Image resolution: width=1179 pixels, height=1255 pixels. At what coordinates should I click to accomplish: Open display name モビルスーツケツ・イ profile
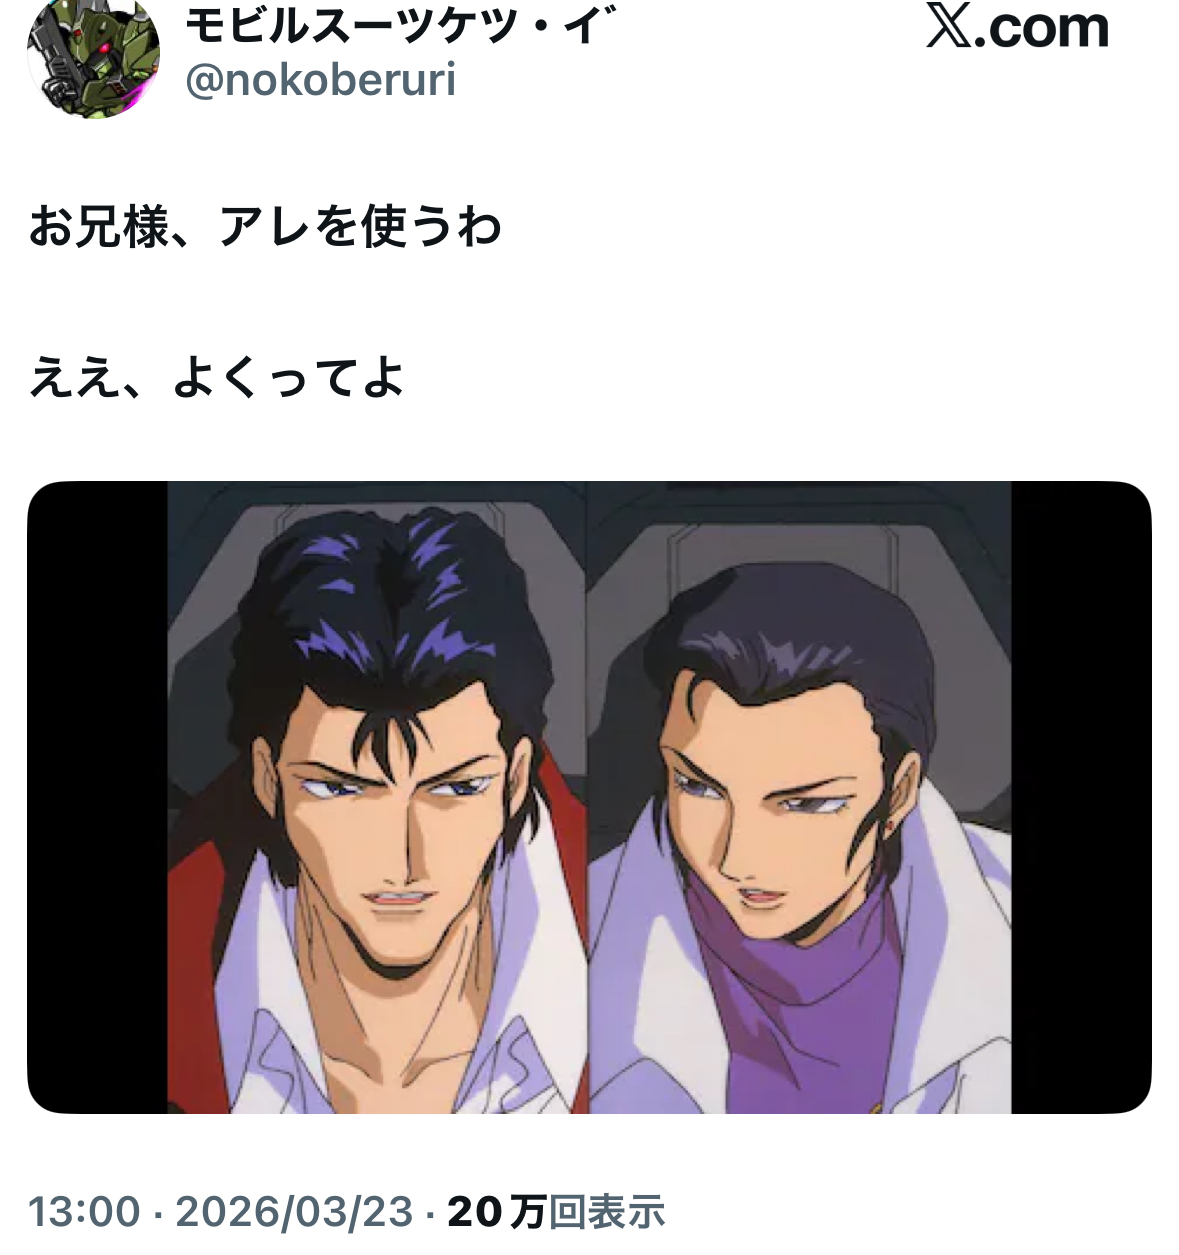(399, 24)
